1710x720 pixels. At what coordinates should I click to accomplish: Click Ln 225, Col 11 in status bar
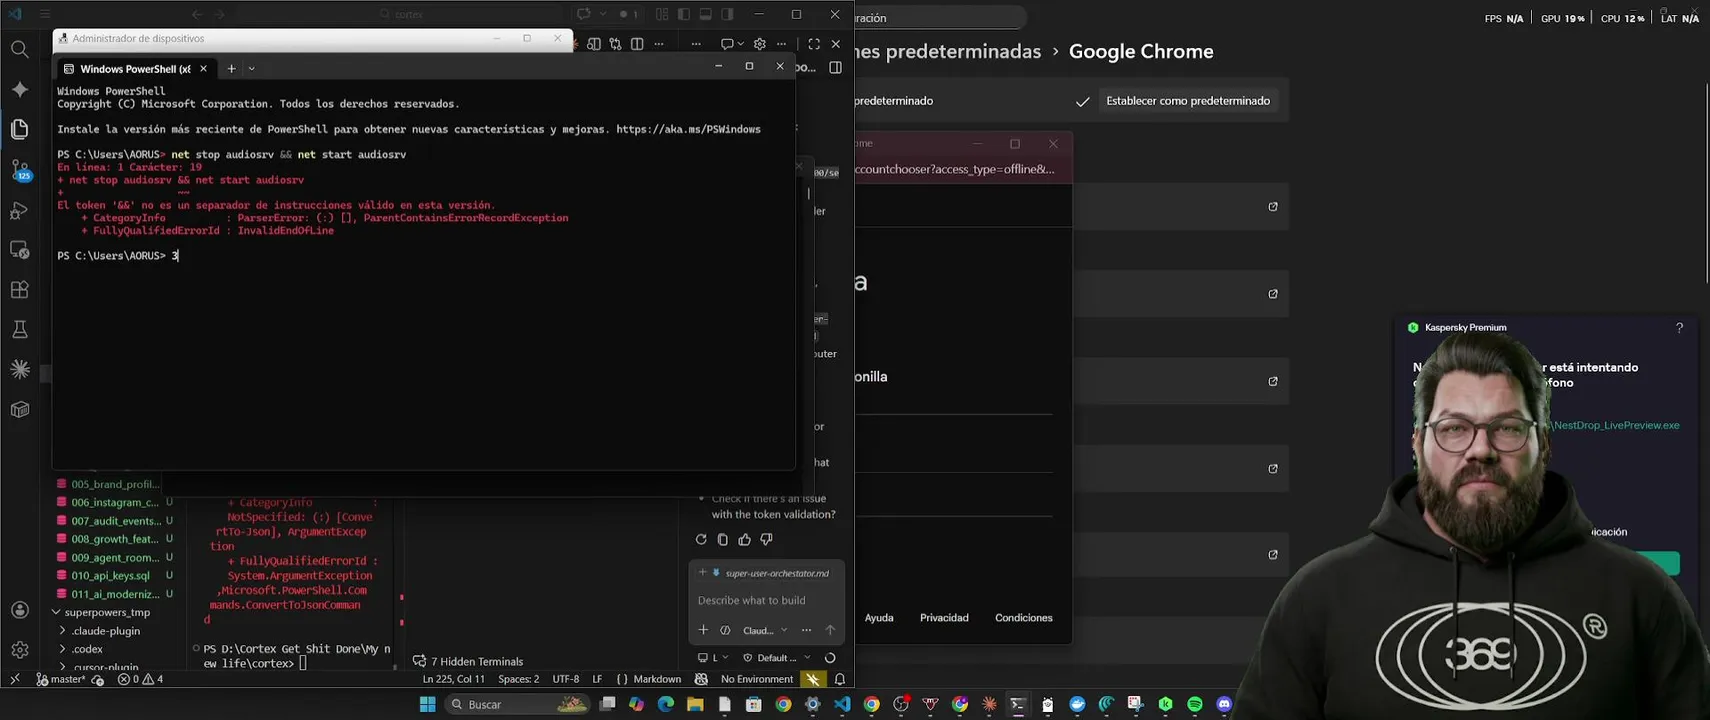coord(454,679)
